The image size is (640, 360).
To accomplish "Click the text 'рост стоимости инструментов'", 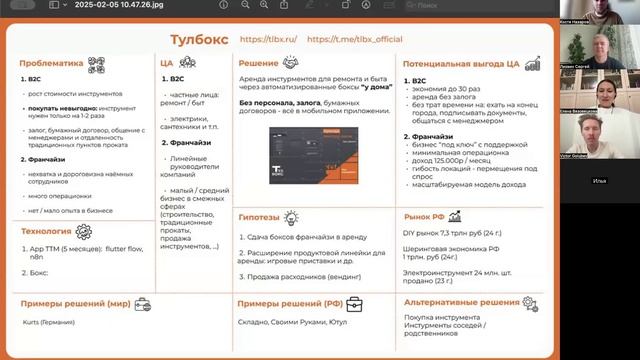I will point(75,94).
